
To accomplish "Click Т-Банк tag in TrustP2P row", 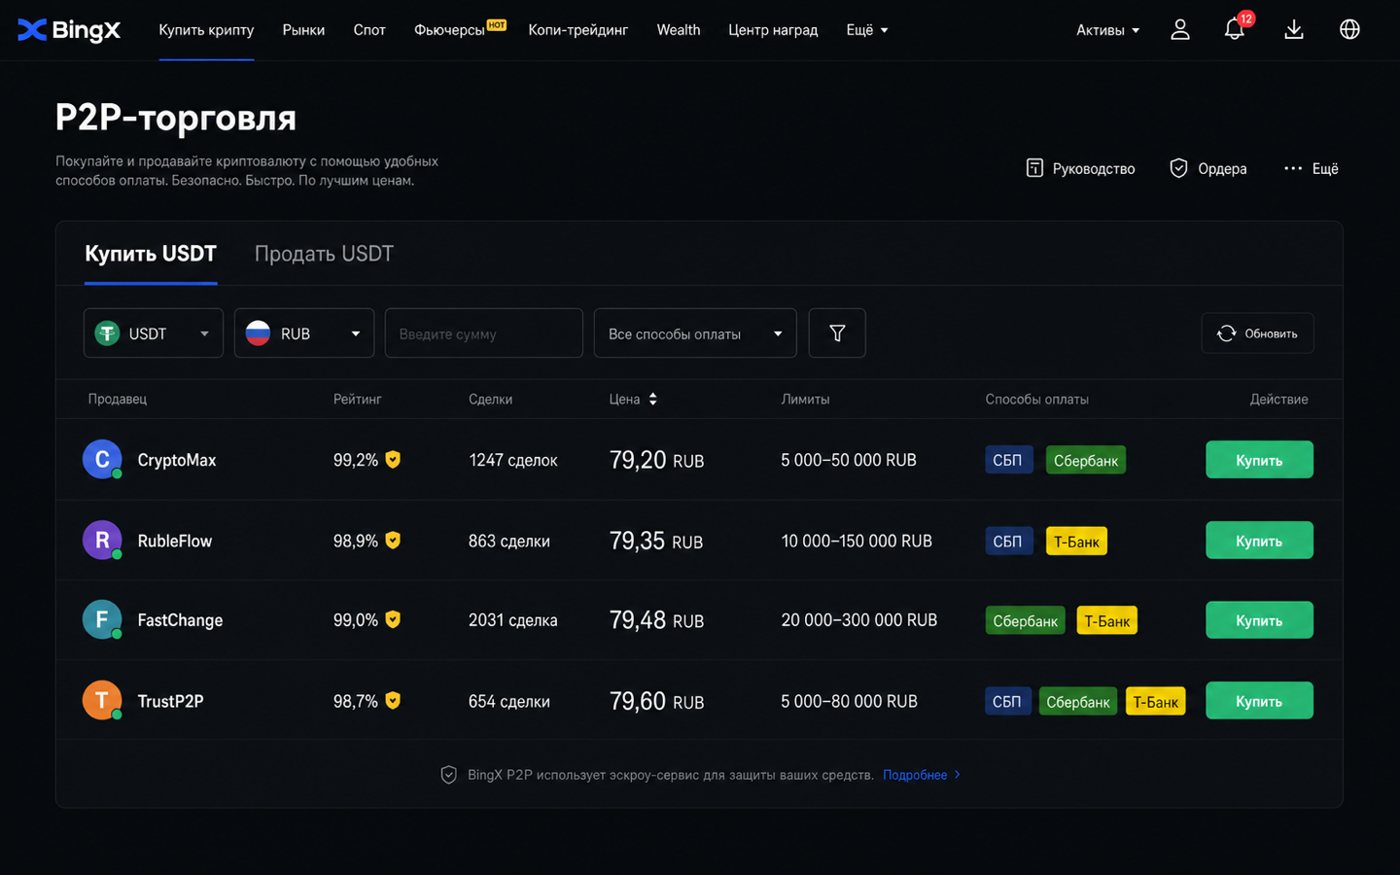I will [1156, 701].
